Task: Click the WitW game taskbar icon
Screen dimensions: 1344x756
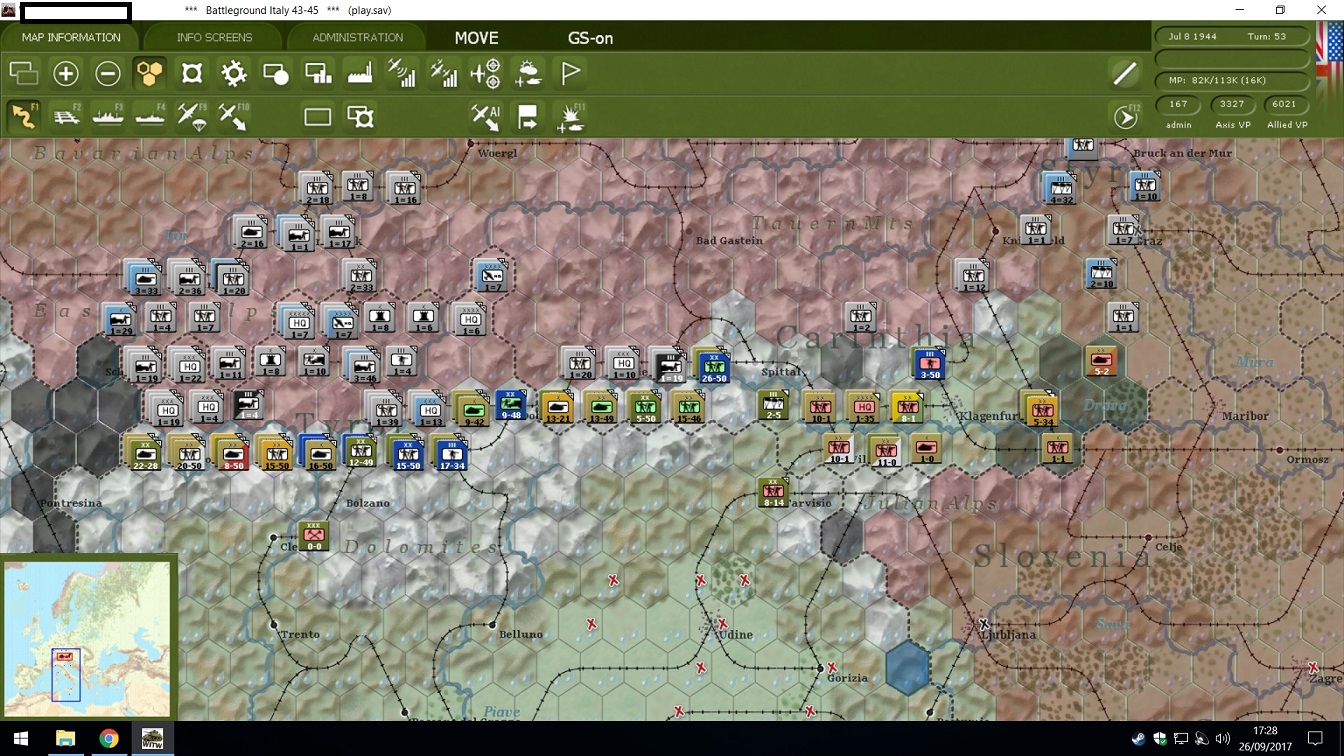Action: tap(153, 739)
